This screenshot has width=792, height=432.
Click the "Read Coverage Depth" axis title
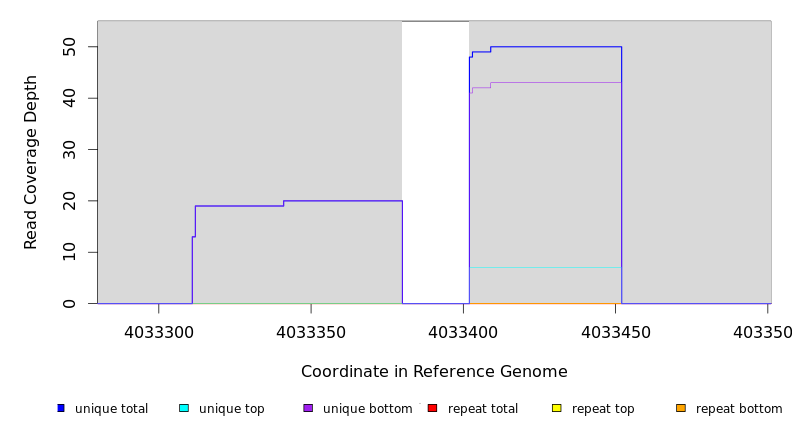tap(31, 162)
